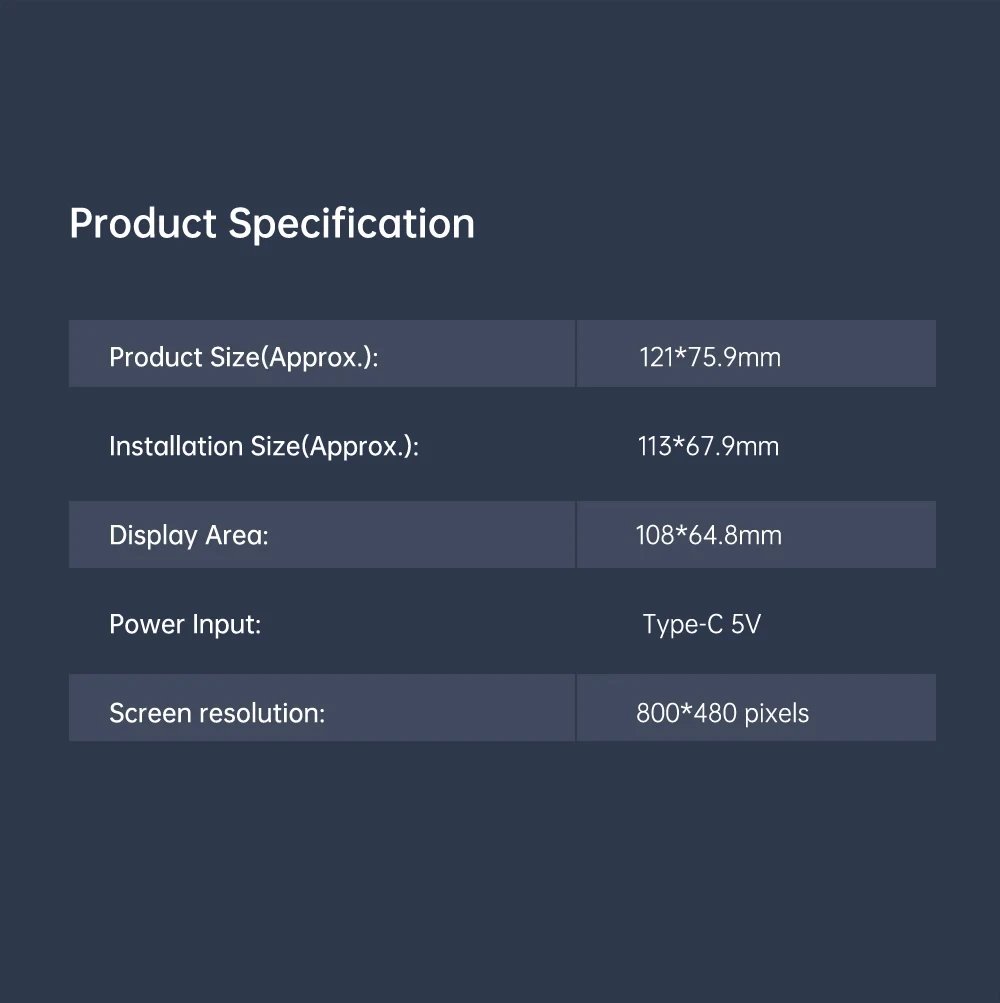Select the Installation Size(Approx.) label

(x=264, y=446)
